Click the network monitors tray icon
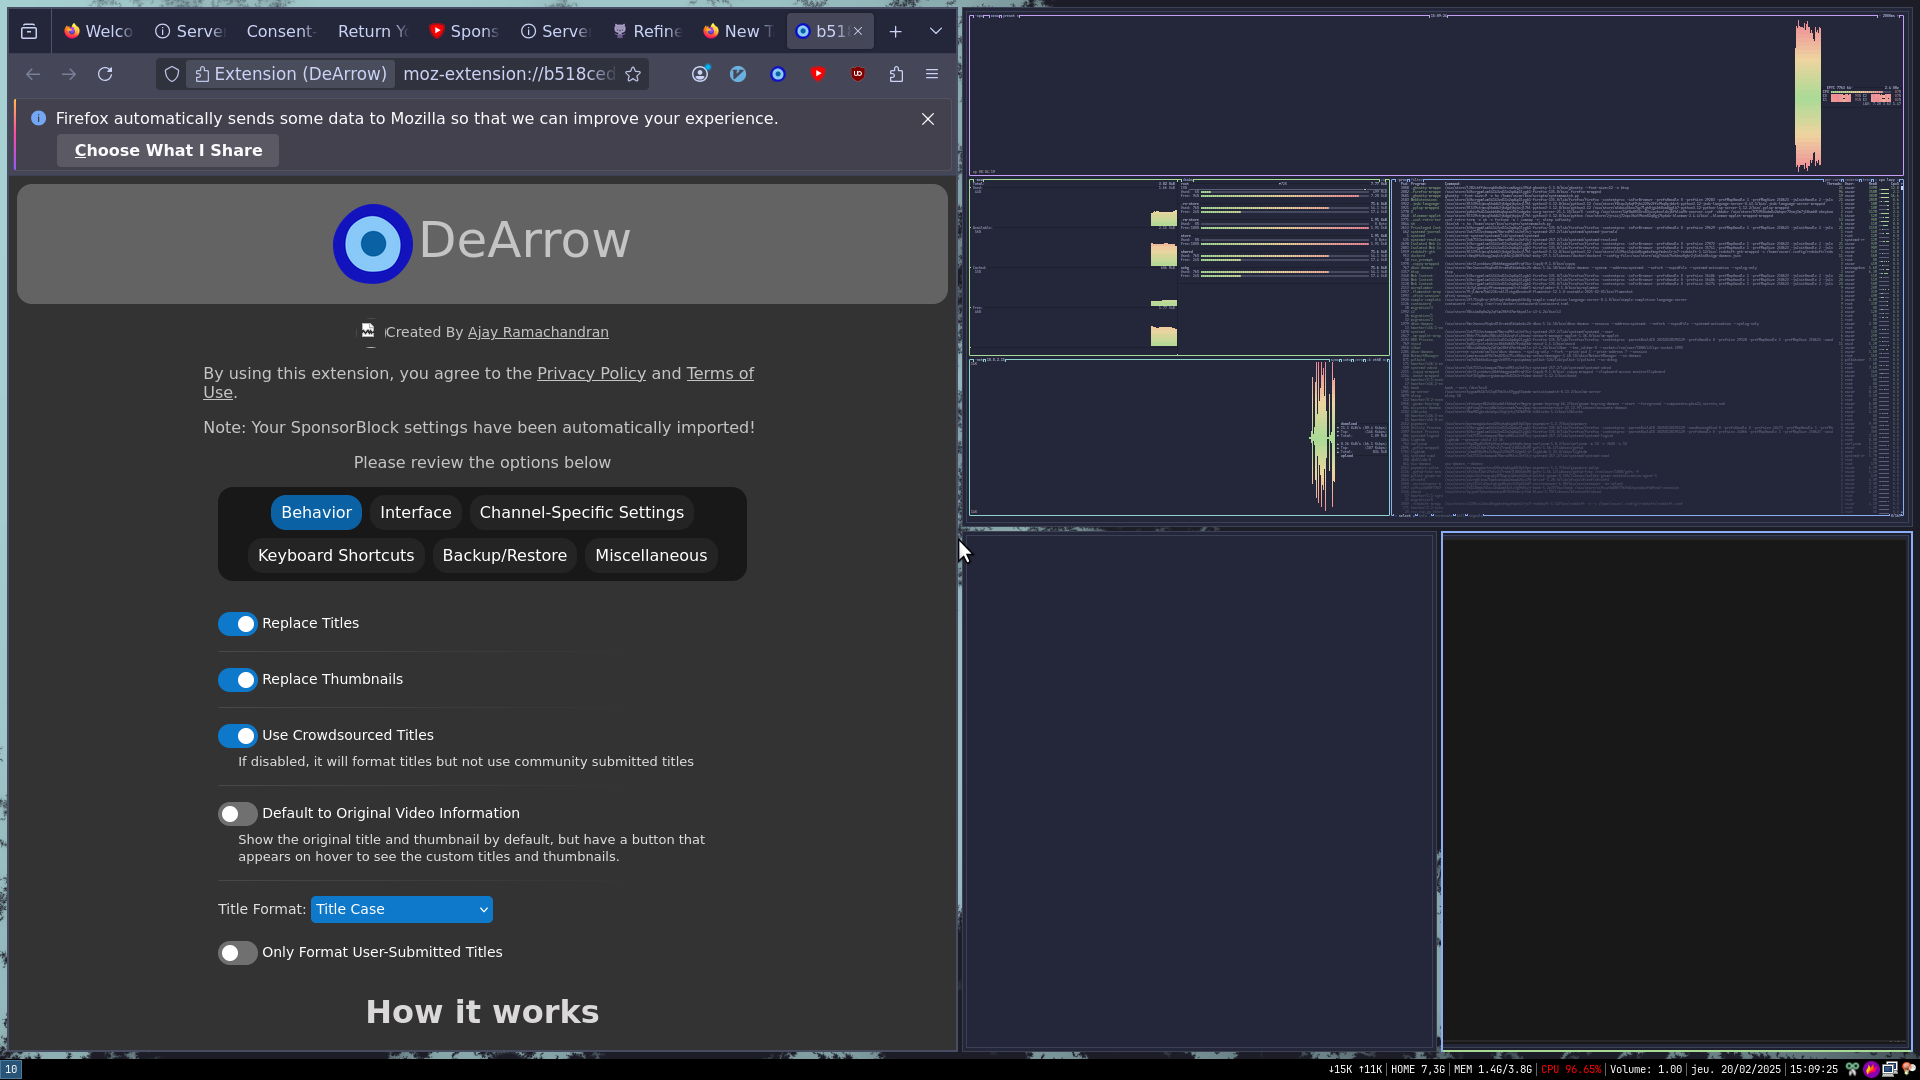 (1890, 1069)
